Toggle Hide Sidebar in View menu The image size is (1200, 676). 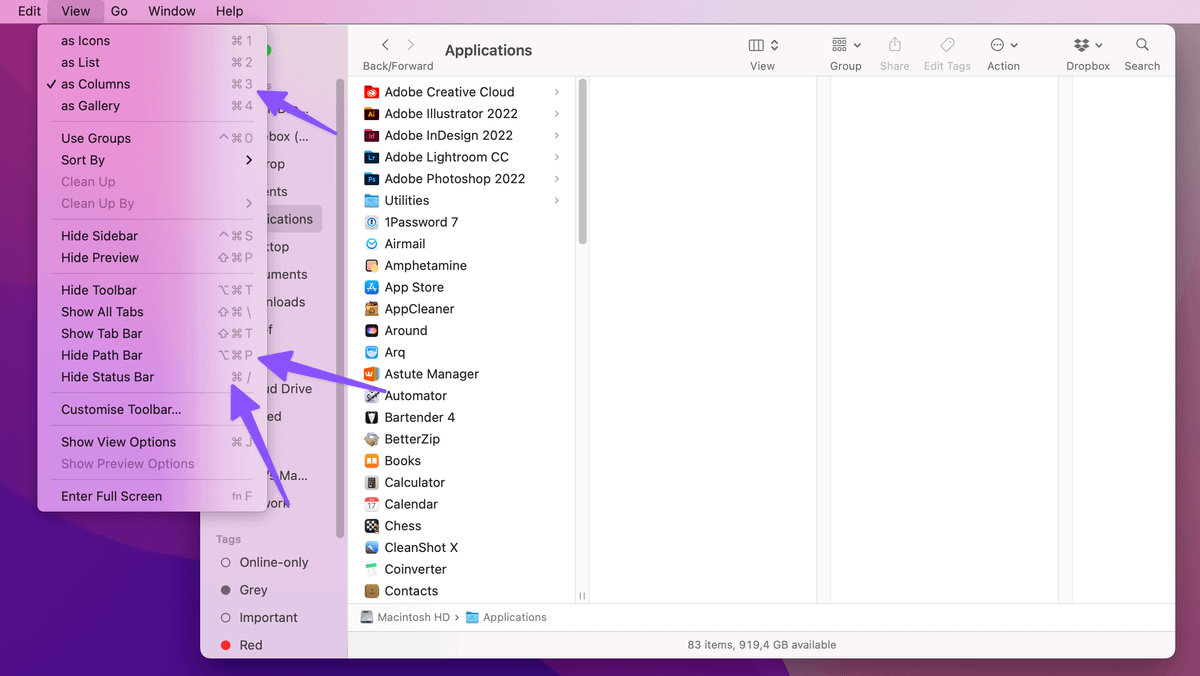coord(99,236)
